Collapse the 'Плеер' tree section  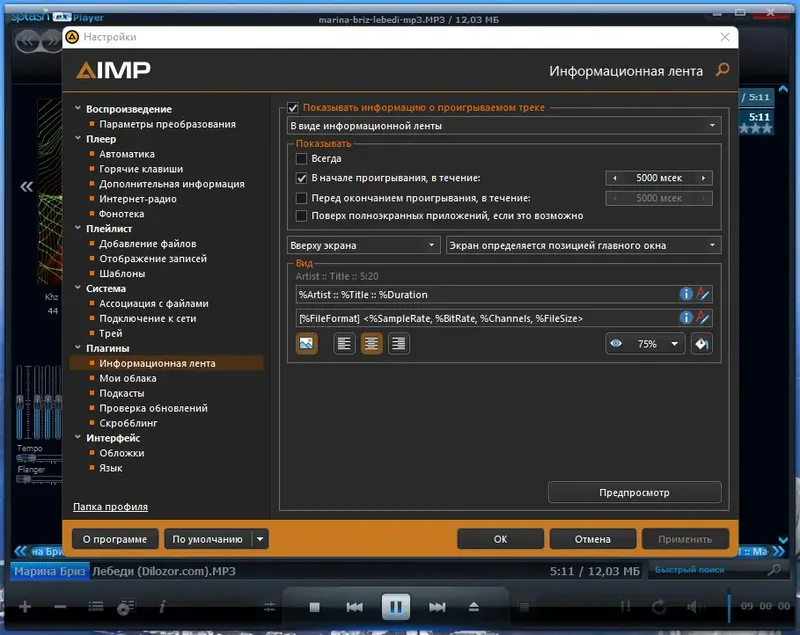(x=78, y=138)
